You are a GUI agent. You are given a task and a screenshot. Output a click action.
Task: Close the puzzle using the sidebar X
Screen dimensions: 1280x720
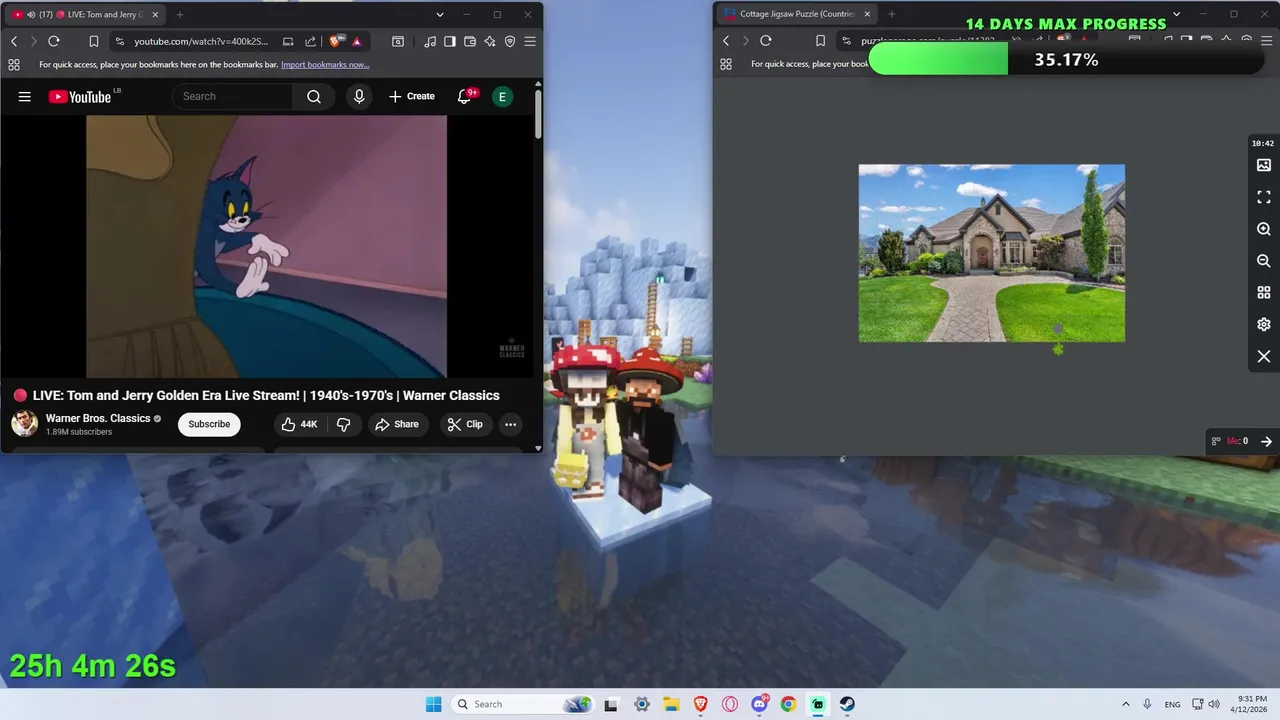pyautogui.click(x=1264, y=357)
